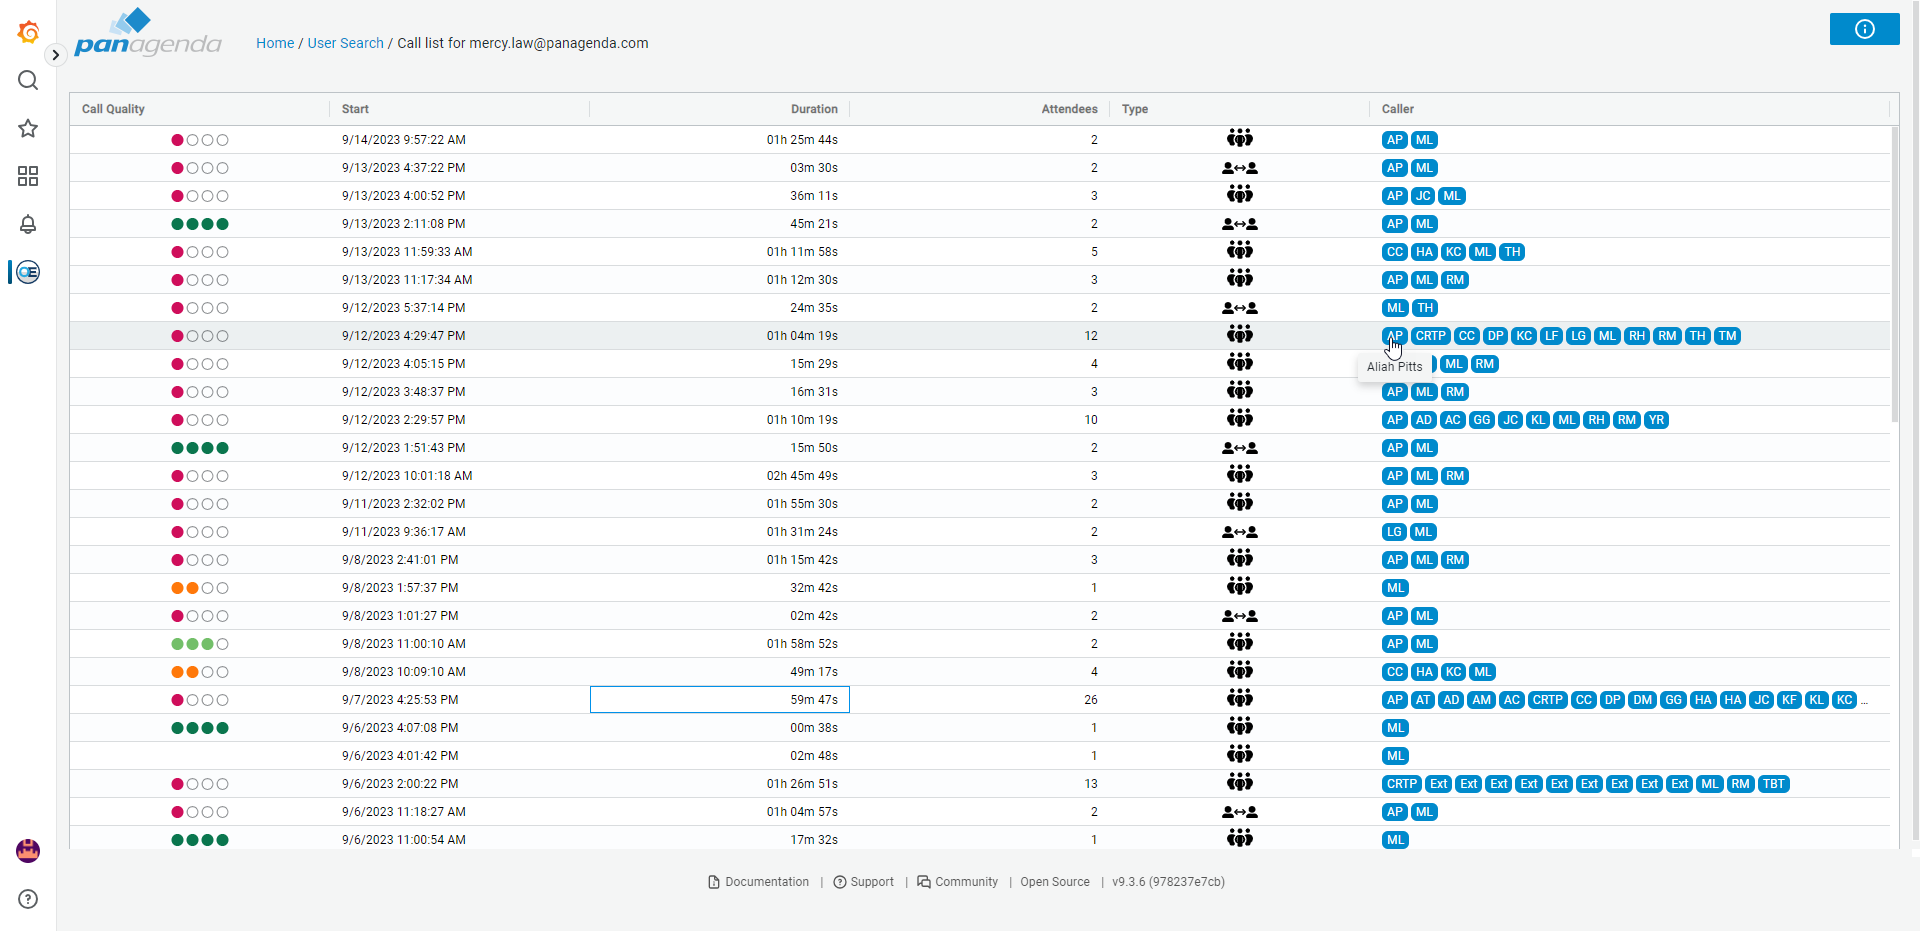
Task: Sort by Call Quality column header
Action: (113, 109)
